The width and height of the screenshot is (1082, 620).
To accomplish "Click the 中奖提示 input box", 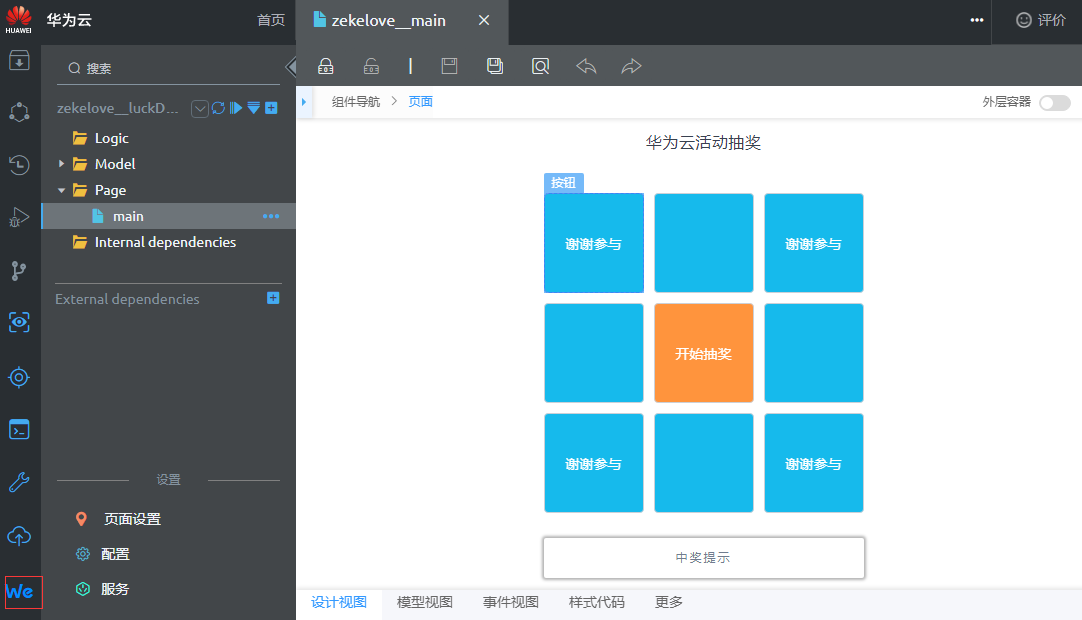I will [x=703, y=558].
